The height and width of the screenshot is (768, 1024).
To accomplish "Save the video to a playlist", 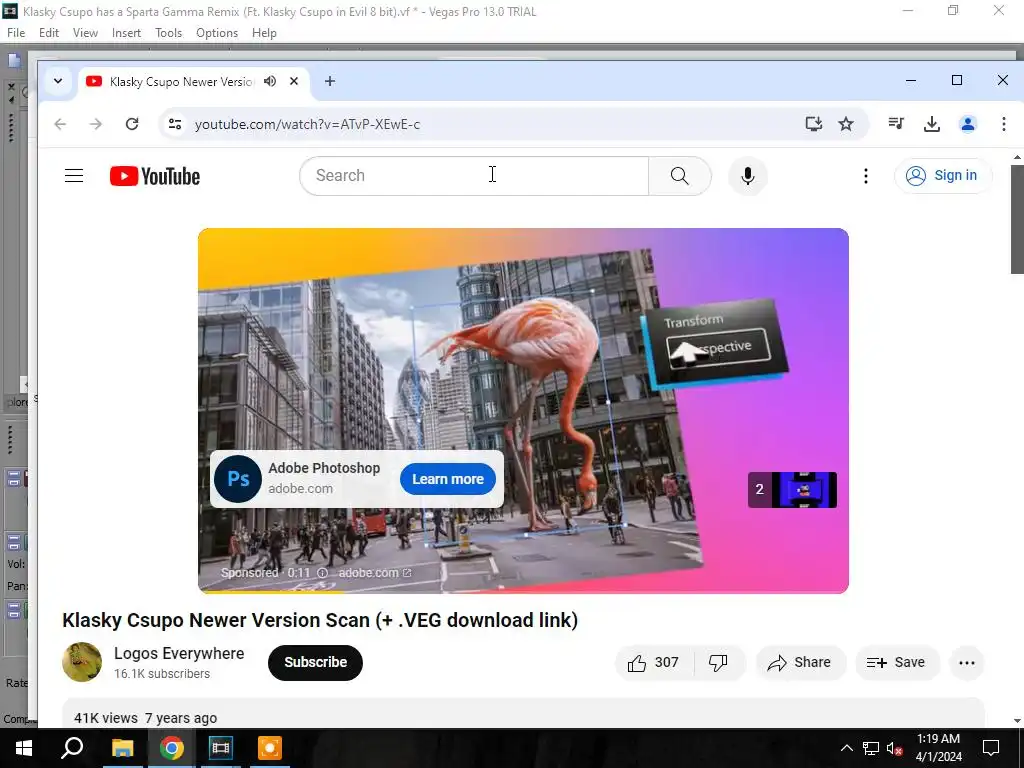I will click(x=897, y=663).
